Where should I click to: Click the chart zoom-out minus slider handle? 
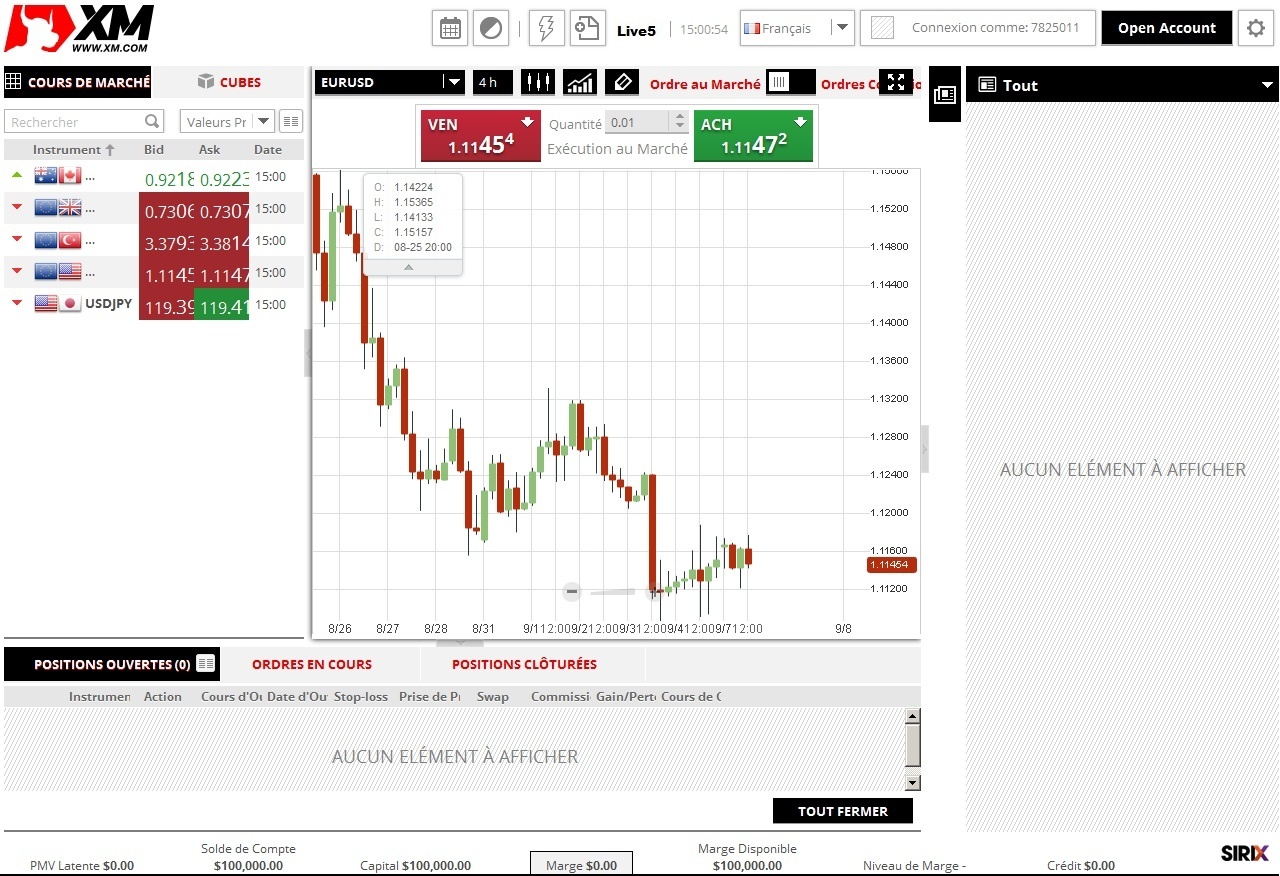tap(572, 591)
